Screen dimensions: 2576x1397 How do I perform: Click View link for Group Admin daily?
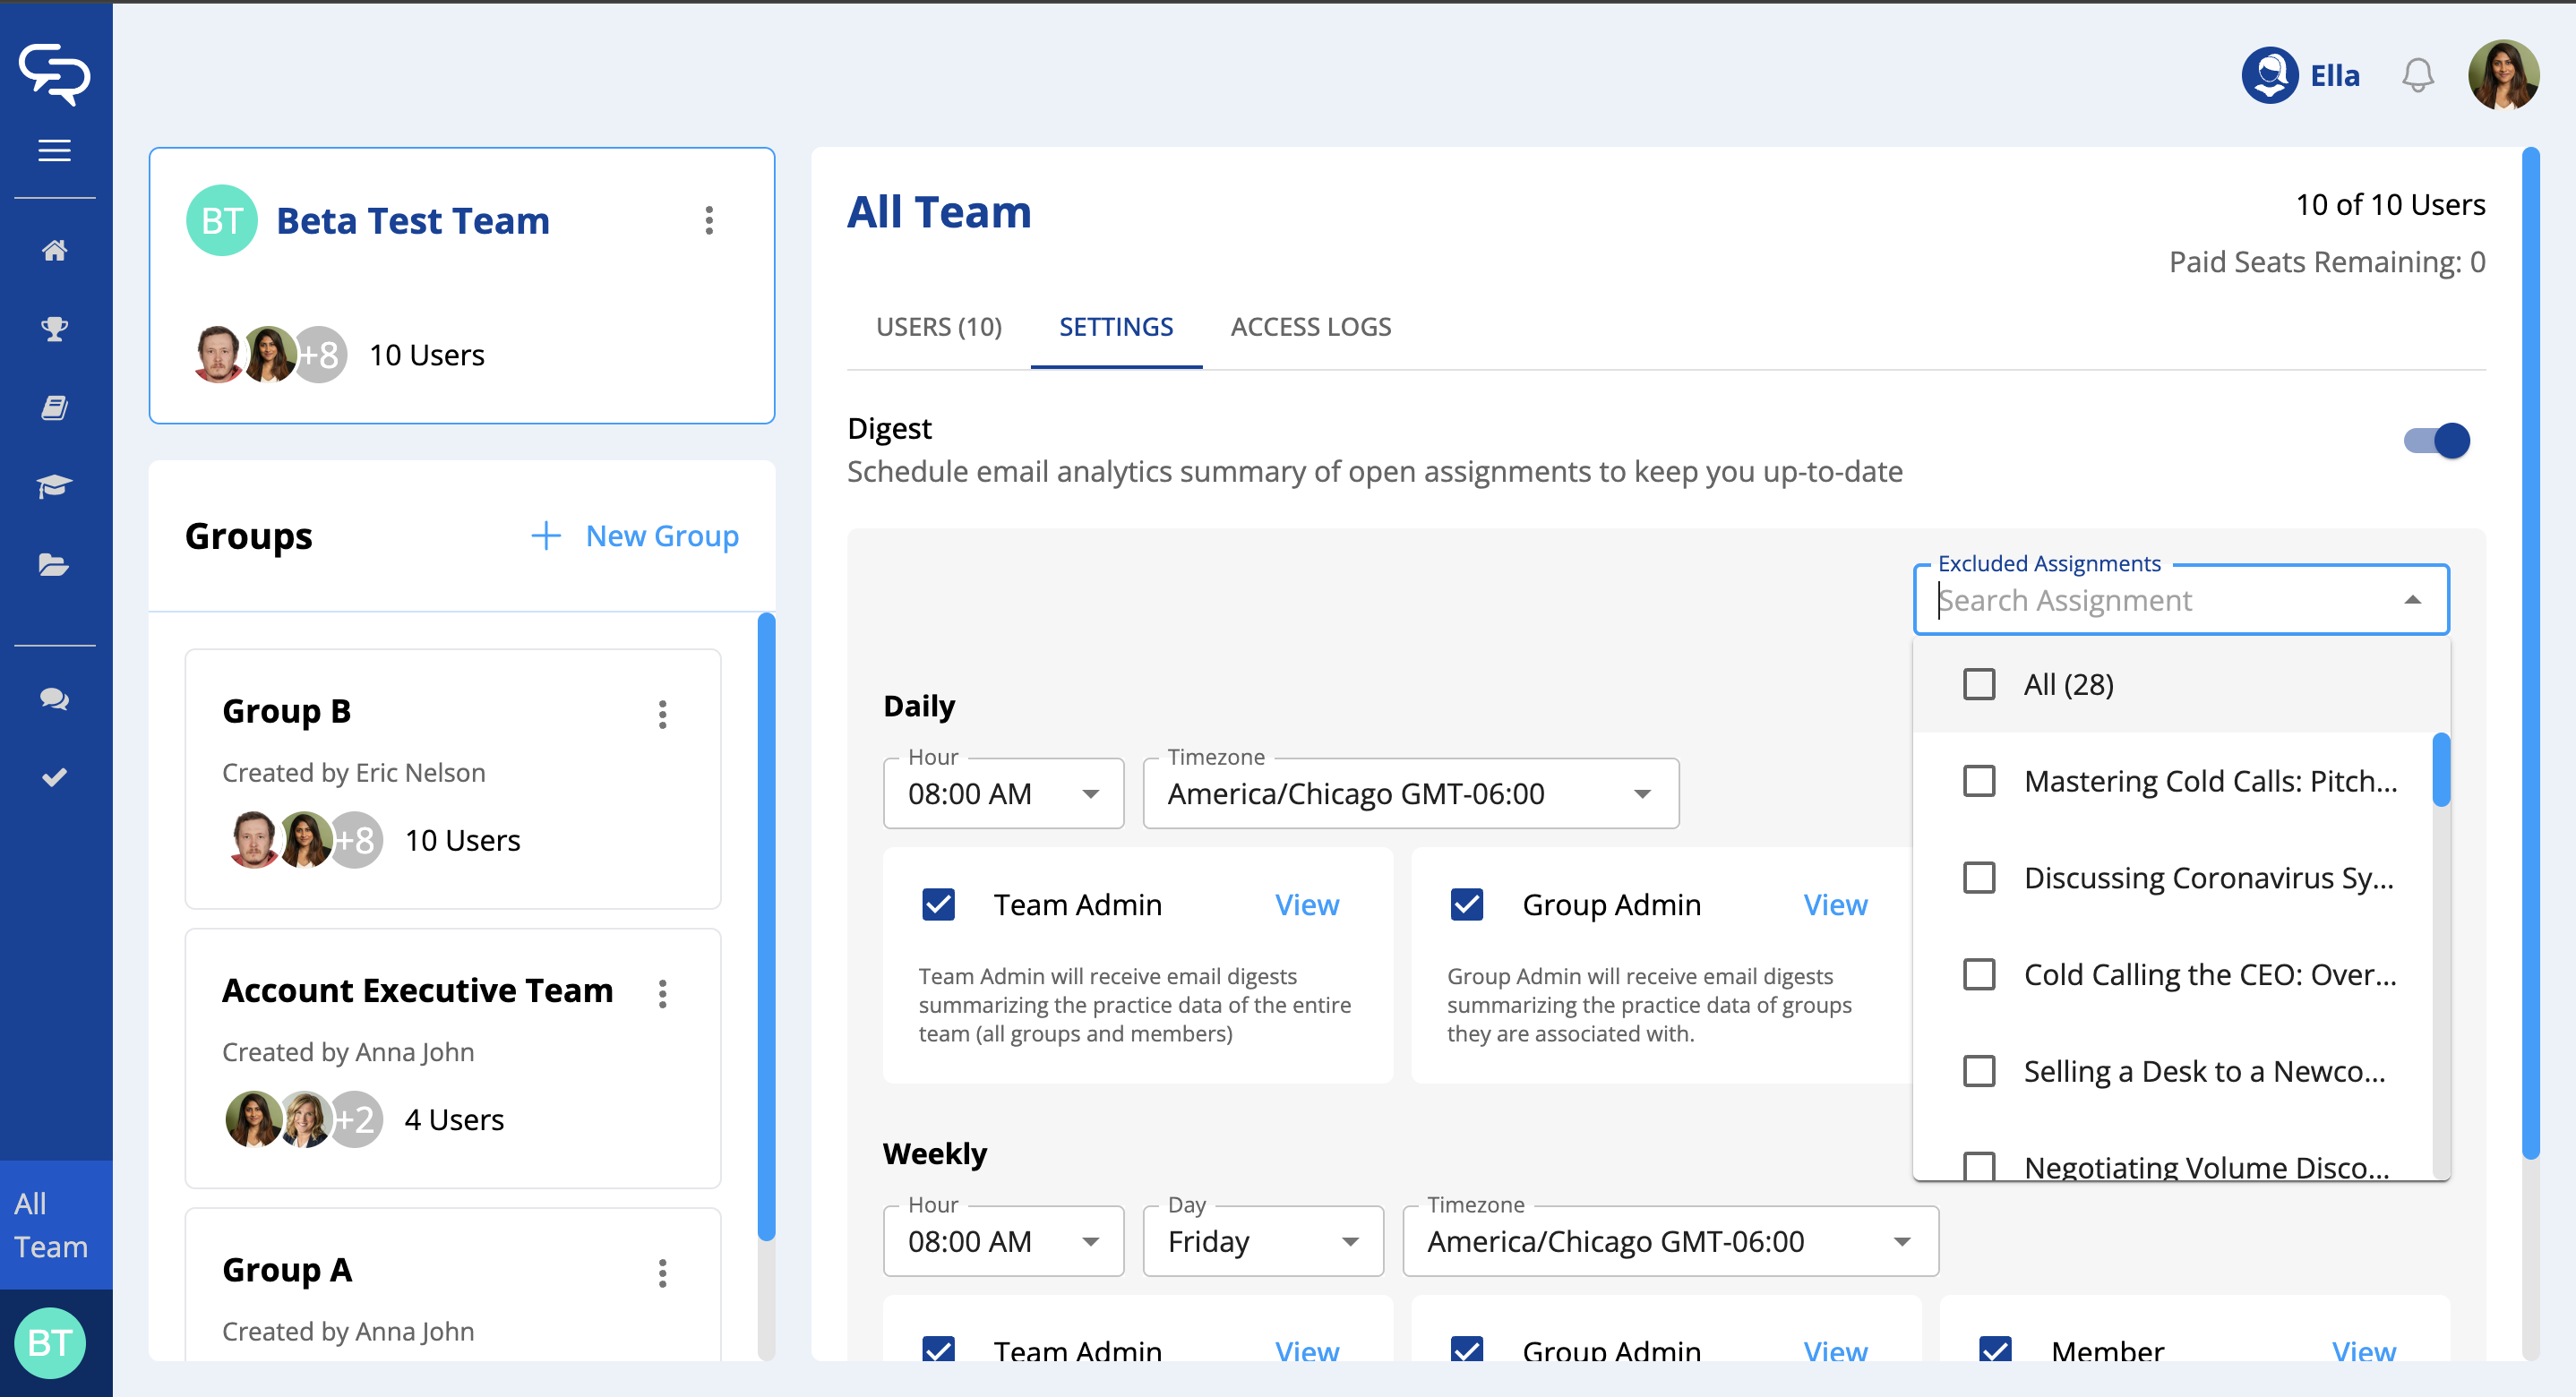point(1834,905)
